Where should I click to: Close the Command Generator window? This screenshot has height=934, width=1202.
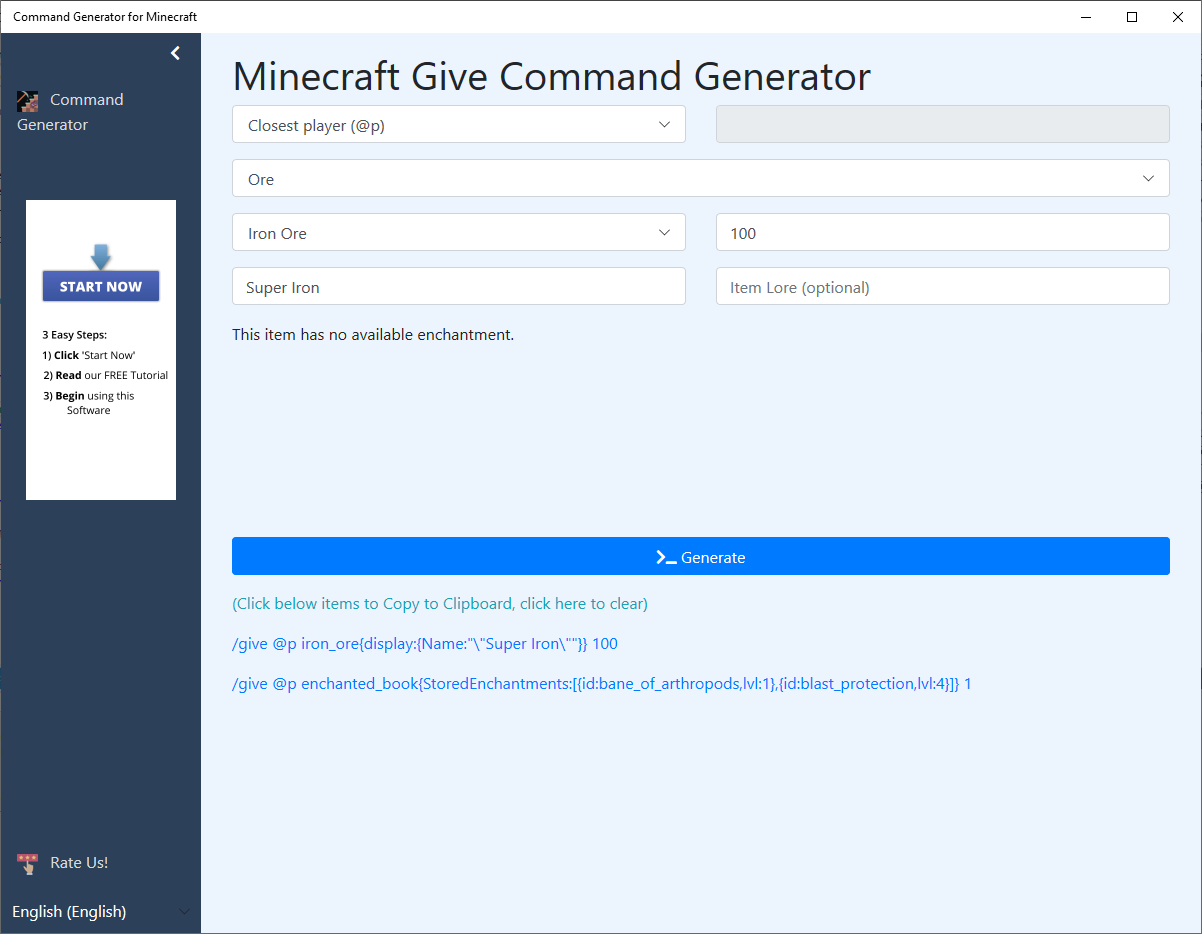[x=1178, y=17]
